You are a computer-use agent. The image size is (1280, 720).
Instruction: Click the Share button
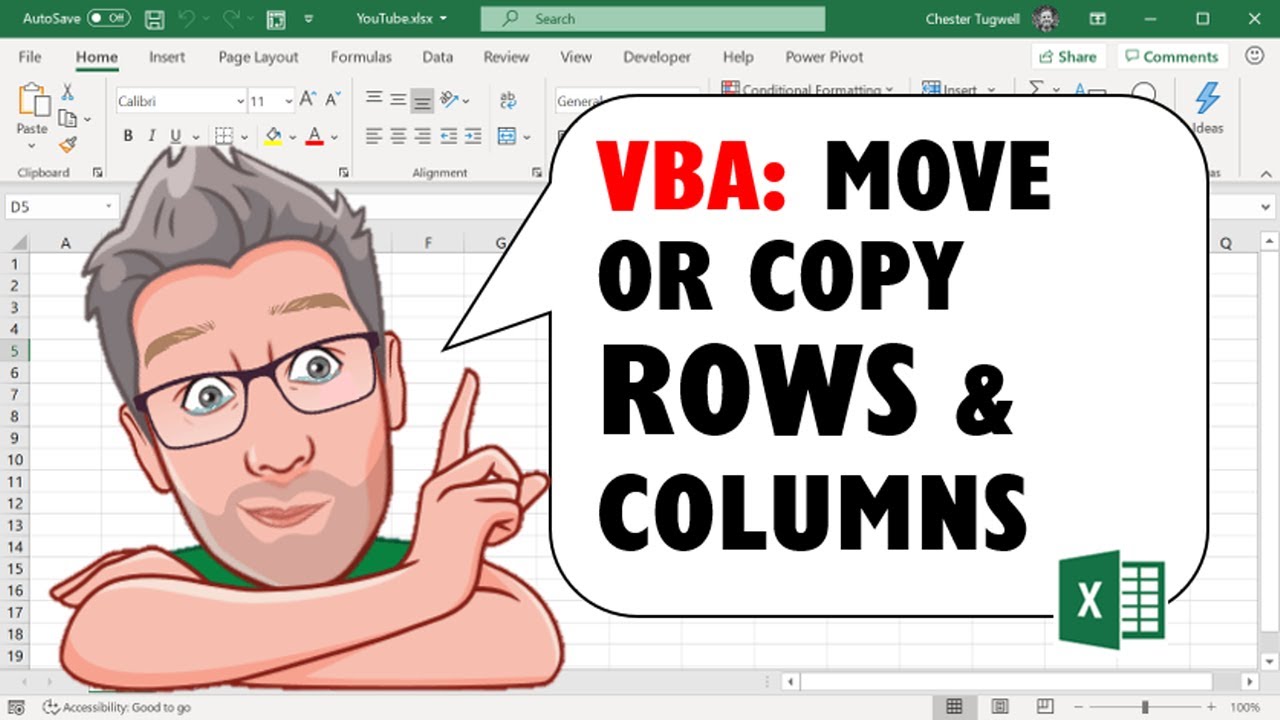tap(1069, 57)
